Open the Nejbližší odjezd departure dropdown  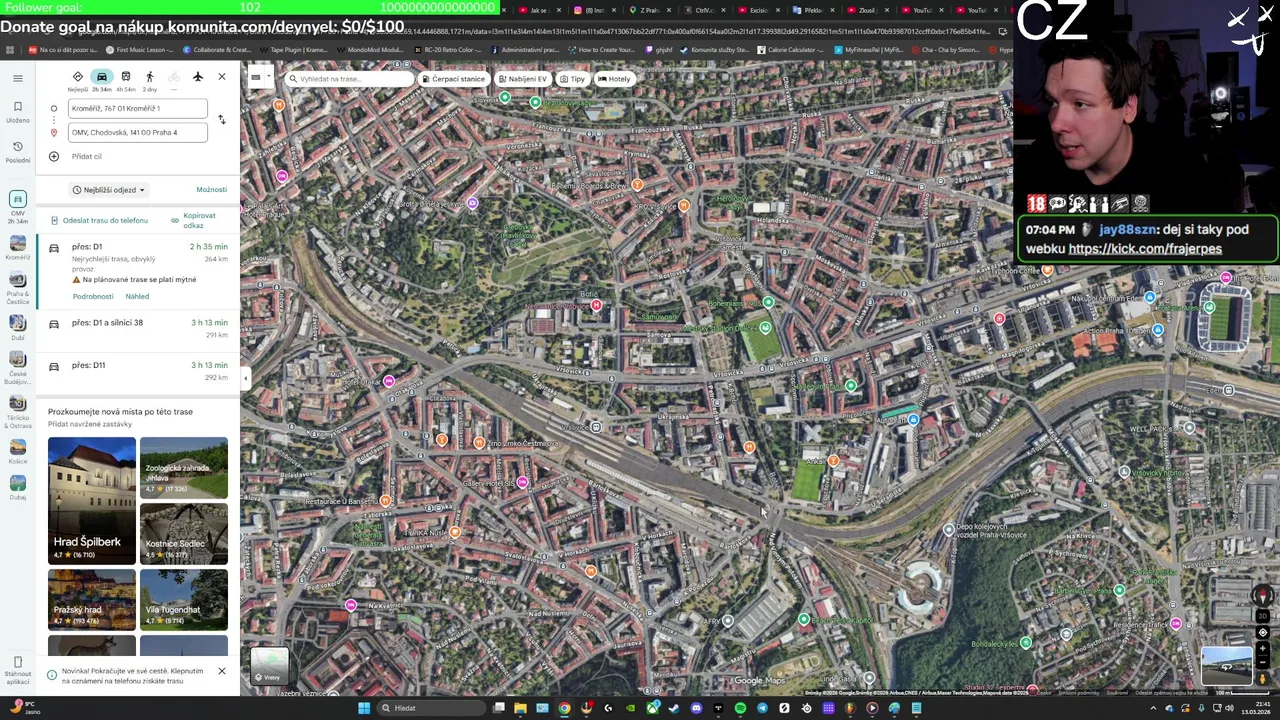(109, 190)
